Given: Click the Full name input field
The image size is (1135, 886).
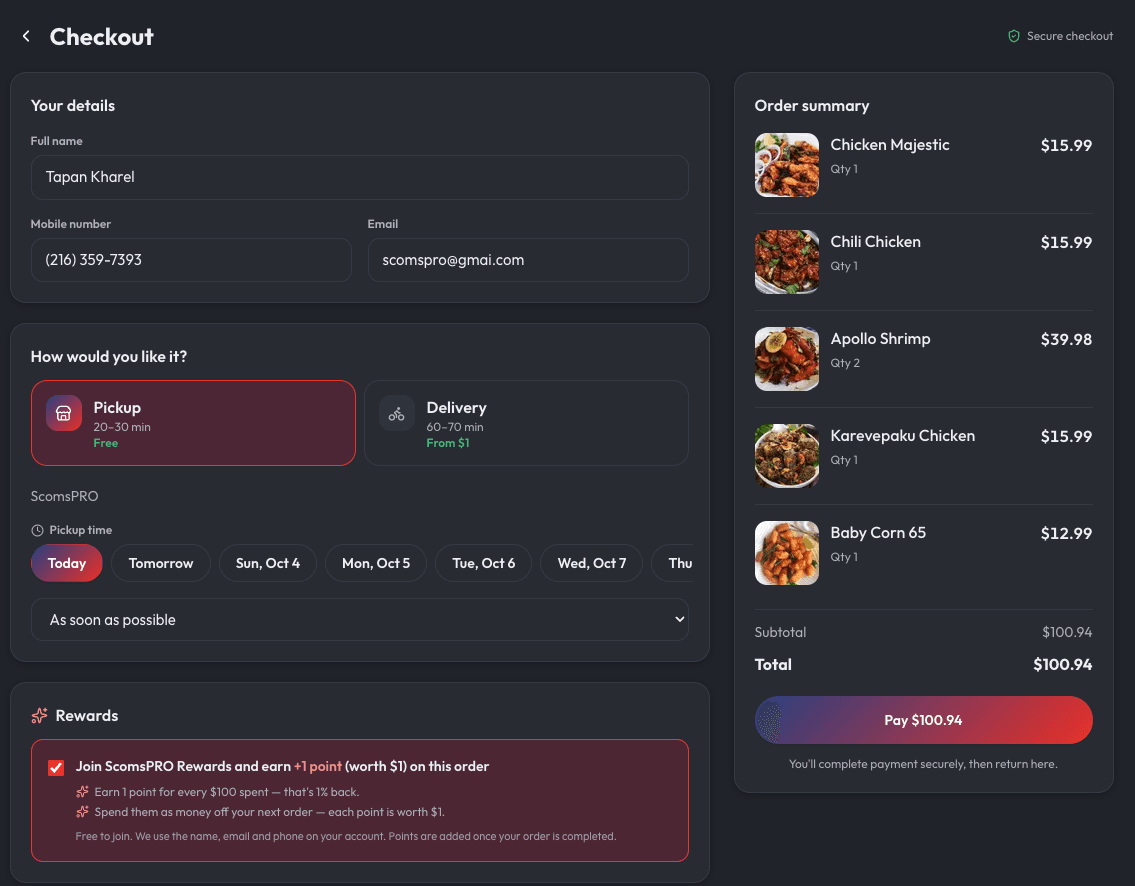Looking at the screenshot, I should [x=360, y=177].
